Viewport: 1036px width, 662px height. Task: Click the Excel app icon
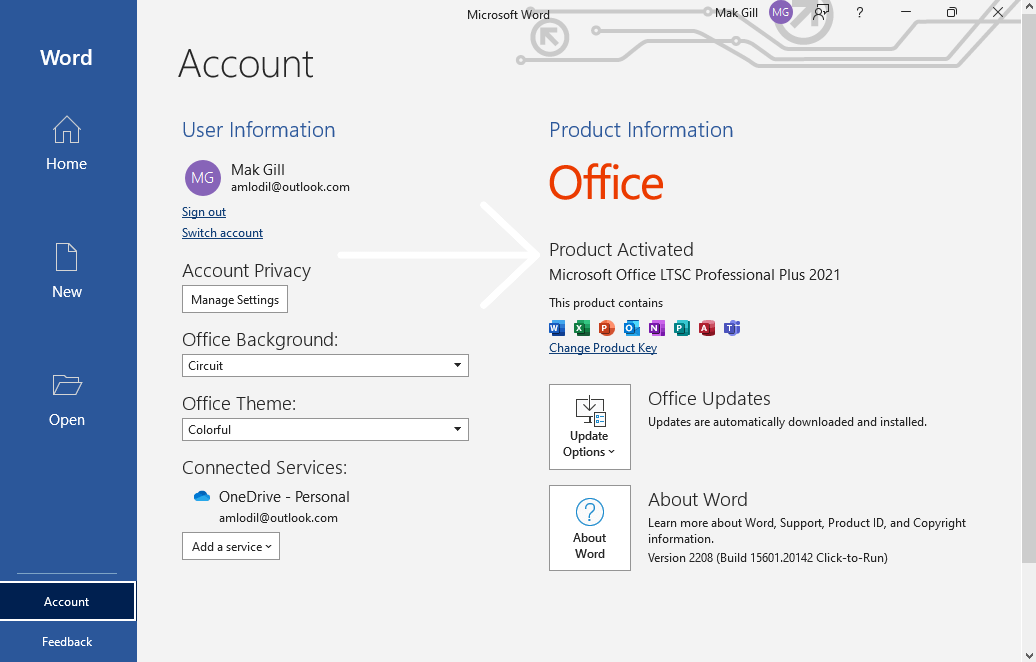coord(581,328)
